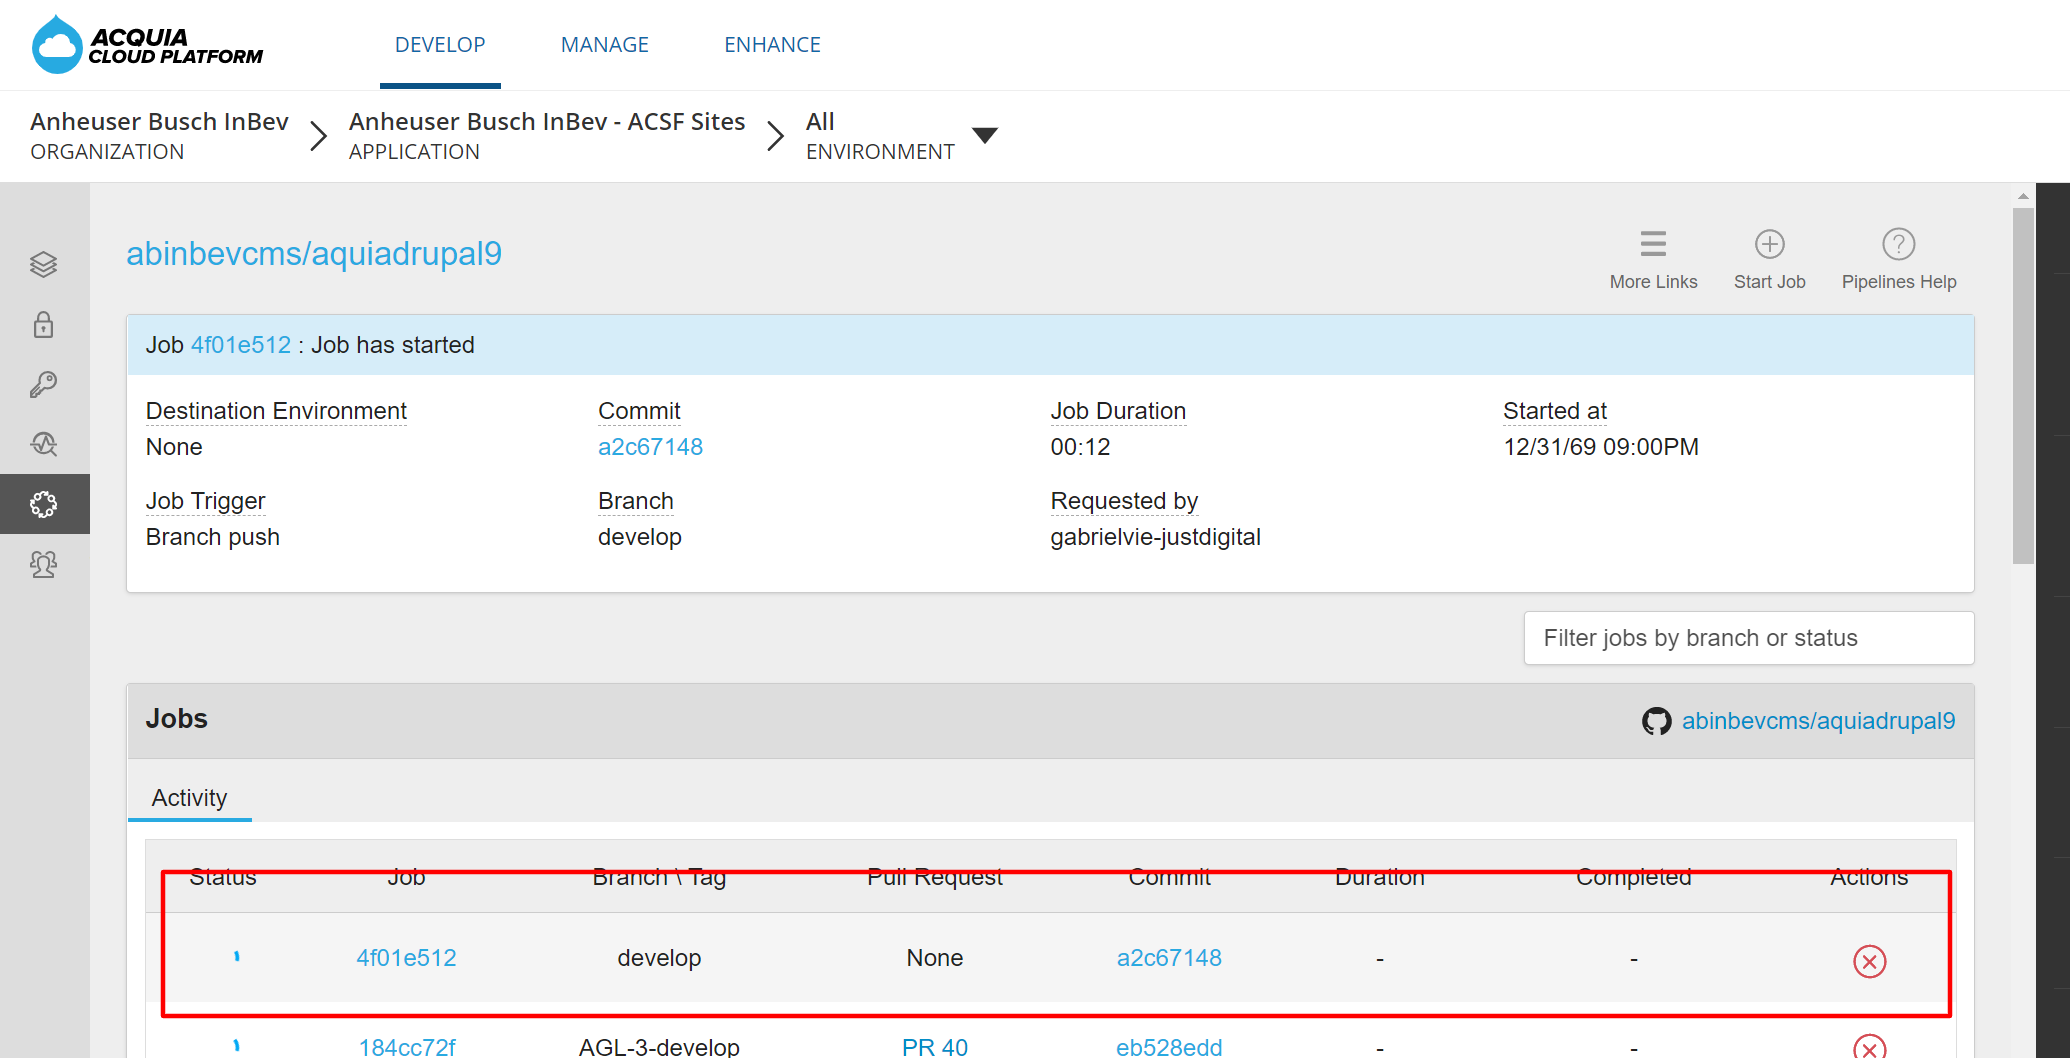The image size is (2070, 1058).
Task: Click the Job Trigger label
Action: click(205, 501)
